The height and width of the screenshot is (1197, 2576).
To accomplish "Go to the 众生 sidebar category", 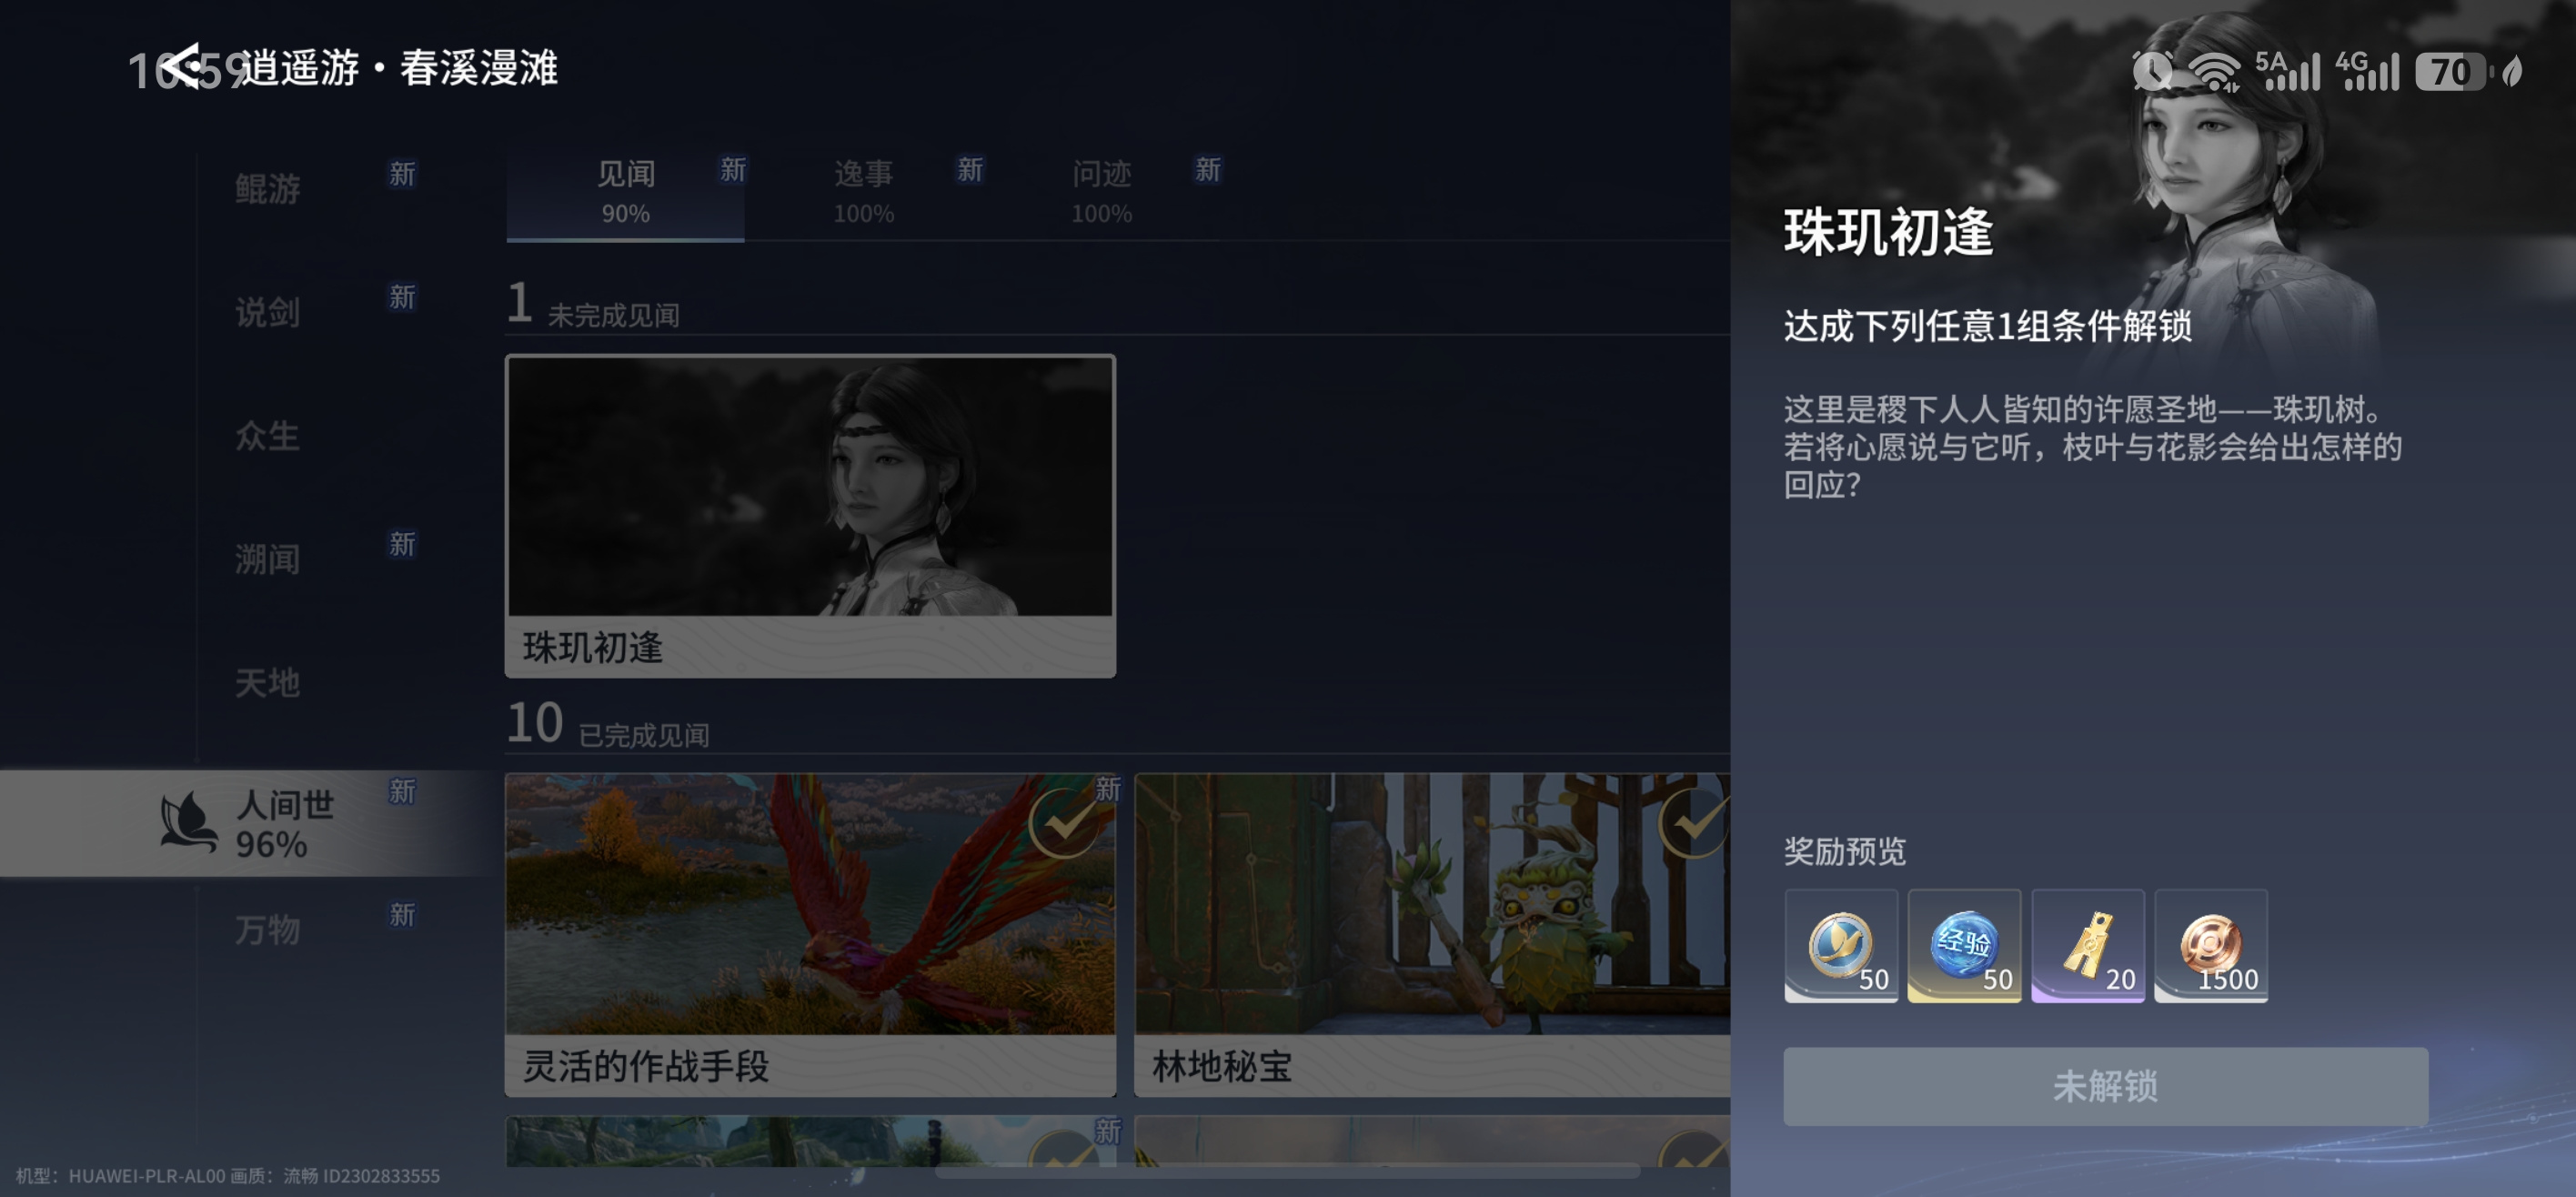I will point(268,436).
